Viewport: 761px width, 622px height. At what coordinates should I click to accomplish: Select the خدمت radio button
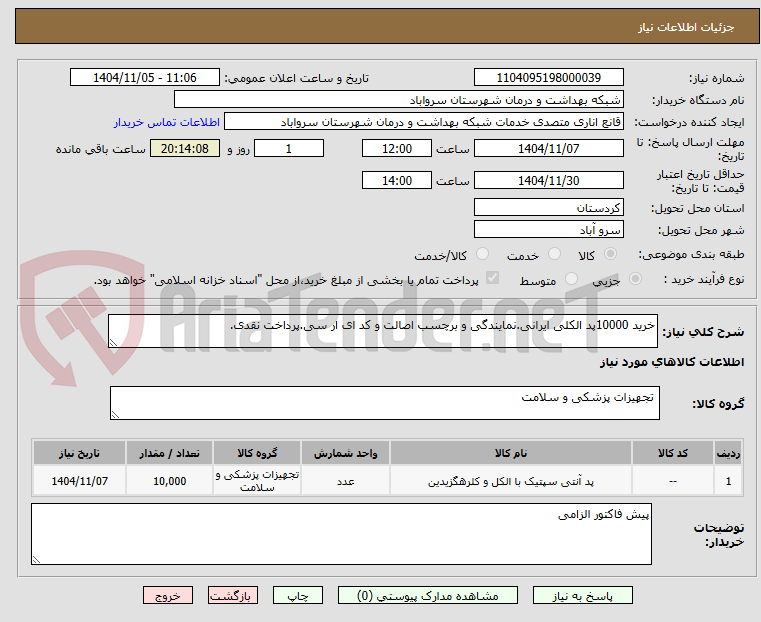pos(554,254)
